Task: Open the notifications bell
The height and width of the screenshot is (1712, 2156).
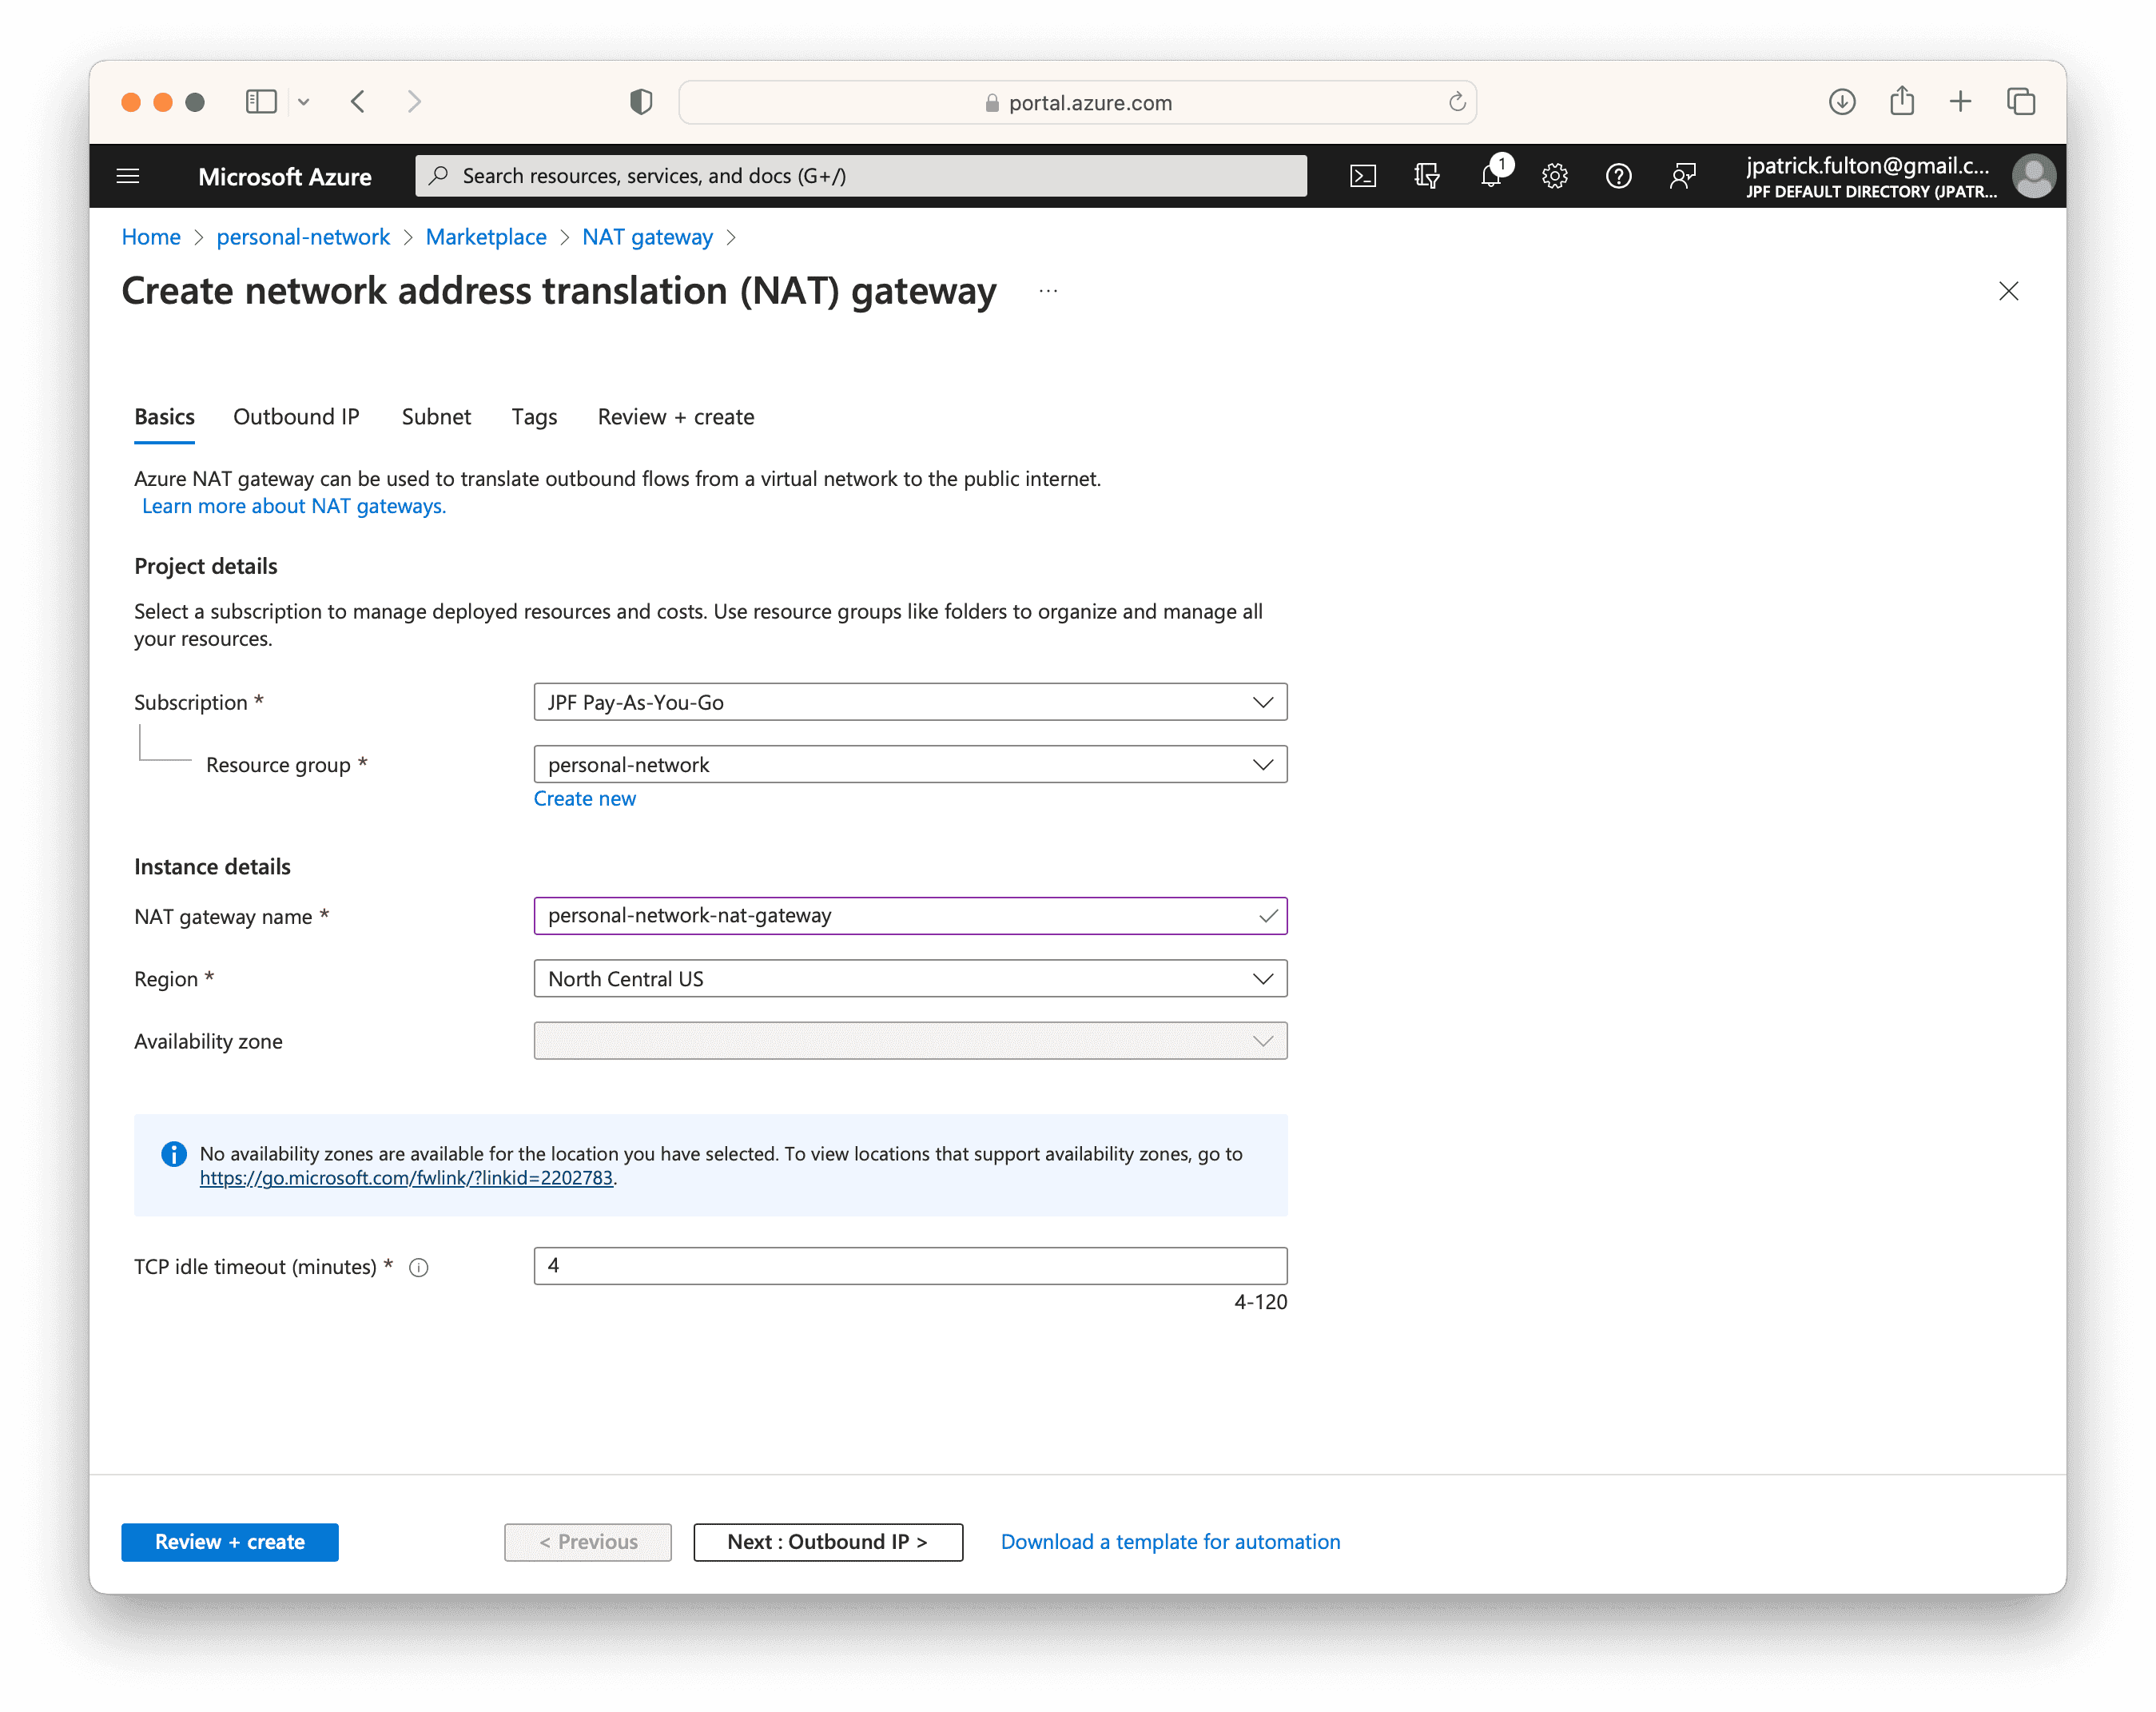Action: pos(1491,176)
